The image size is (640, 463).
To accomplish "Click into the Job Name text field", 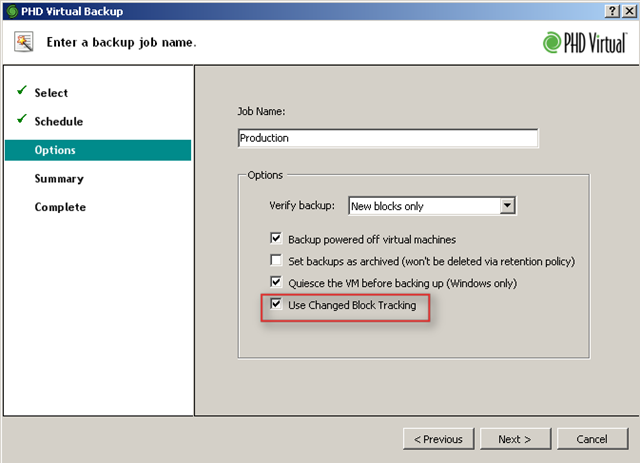I will [388, 138].
